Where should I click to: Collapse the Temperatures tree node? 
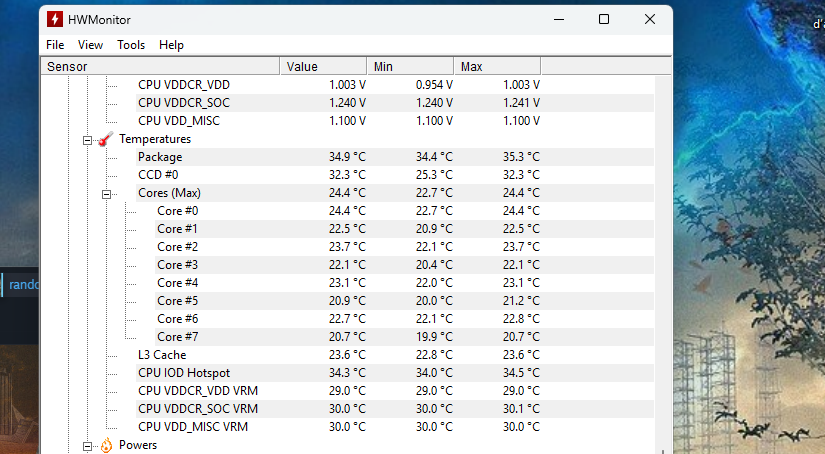click(87, 140)
